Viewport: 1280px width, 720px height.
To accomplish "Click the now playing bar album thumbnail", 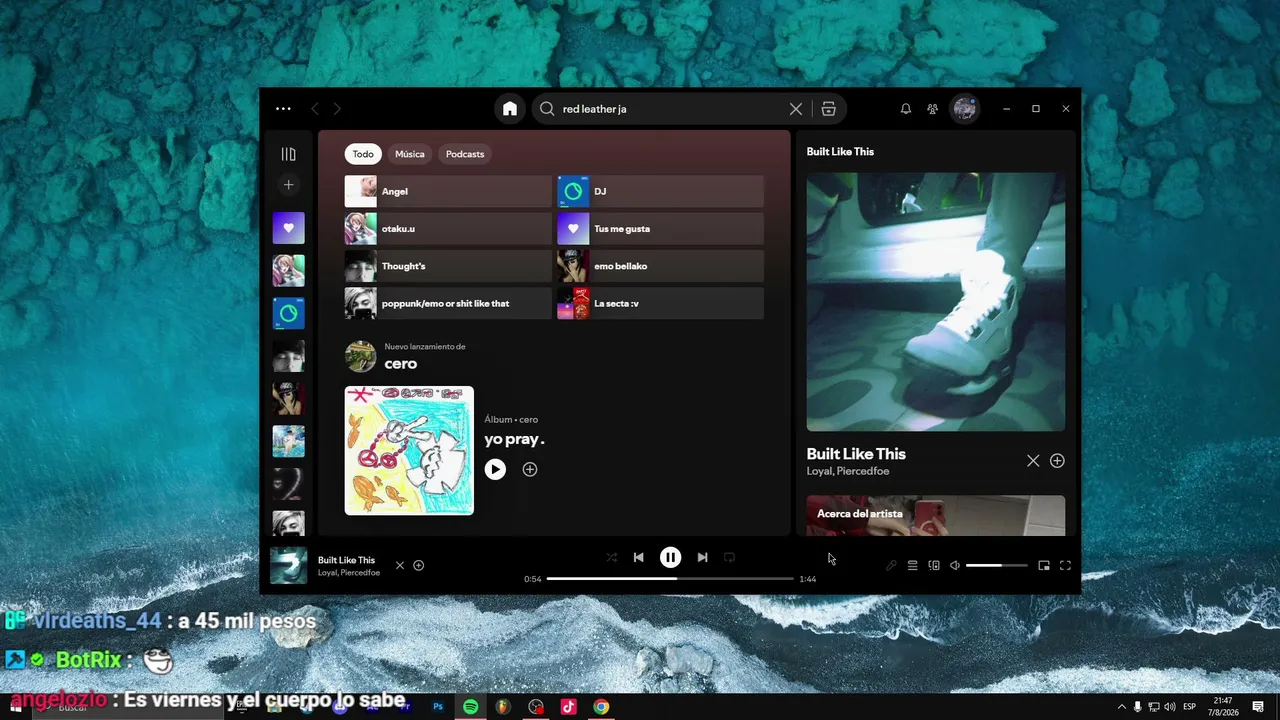I will coord(289,565).
